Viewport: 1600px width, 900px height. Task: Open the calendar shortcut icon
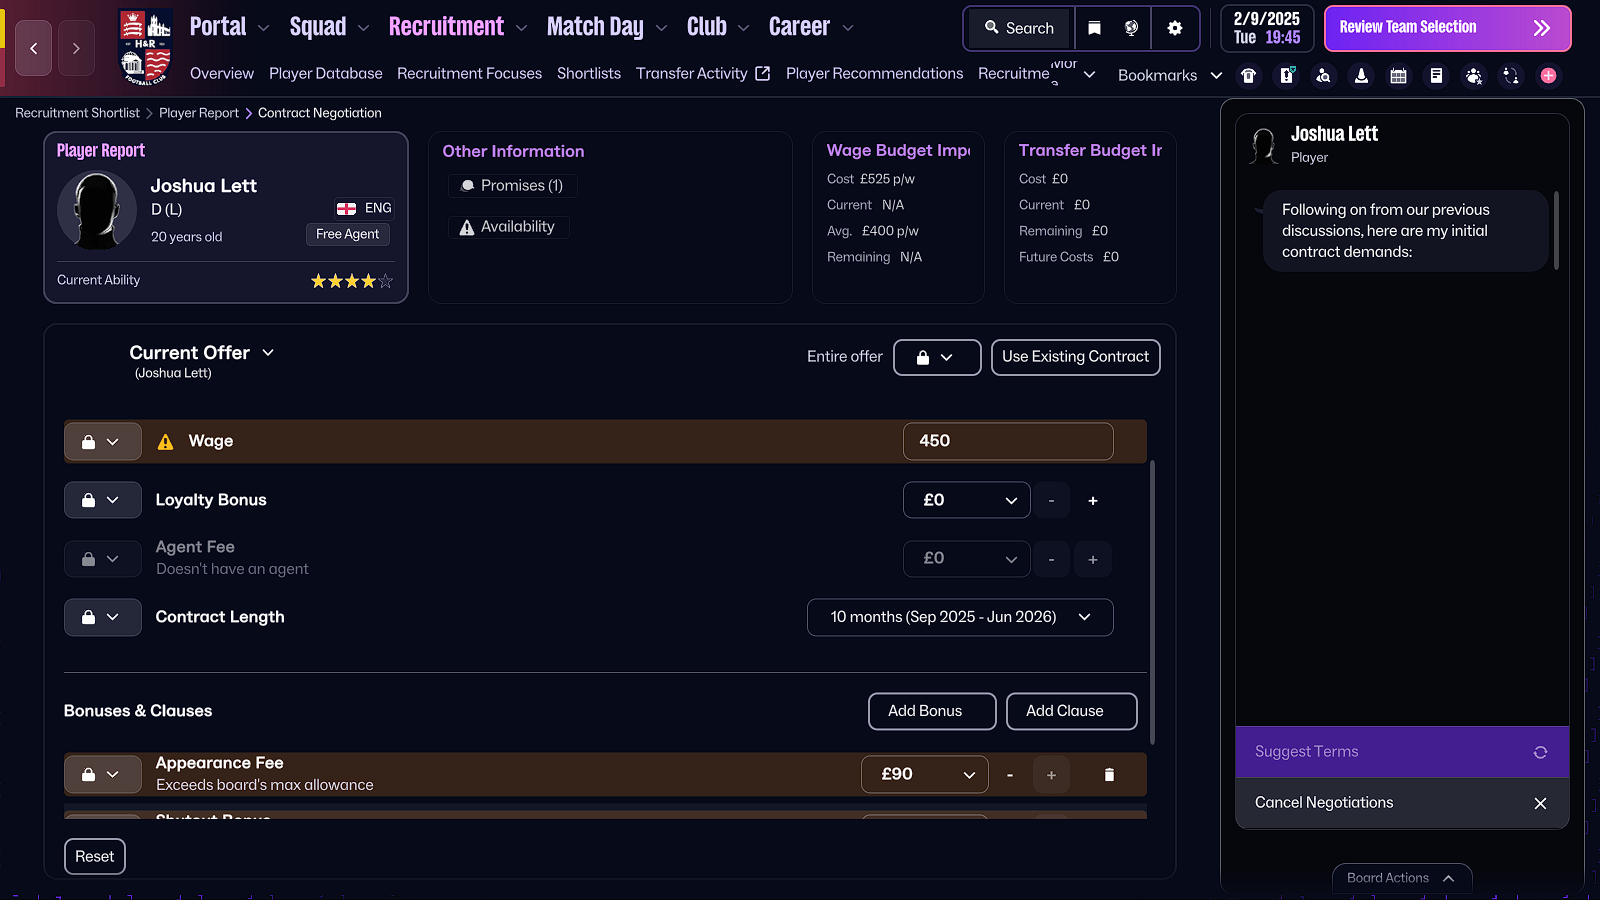tap(1398, 76)
